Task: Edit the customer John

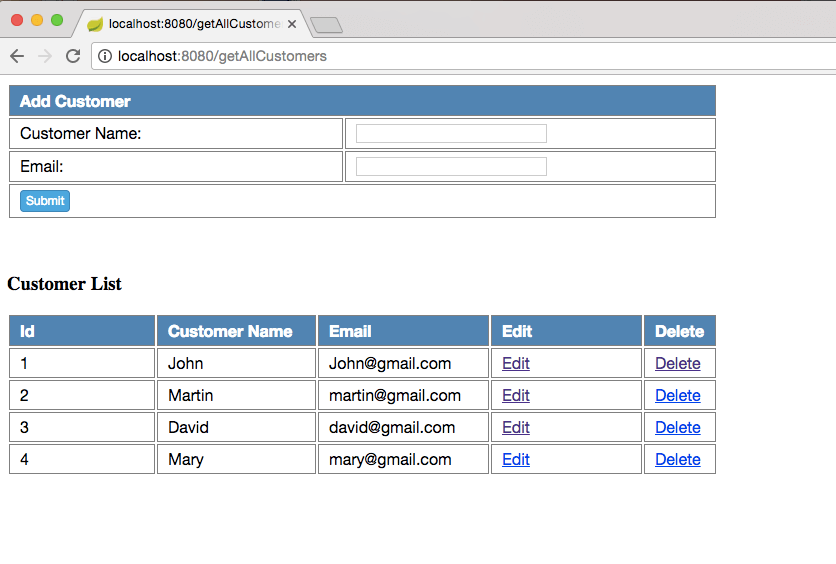Action: pos(516,364)
